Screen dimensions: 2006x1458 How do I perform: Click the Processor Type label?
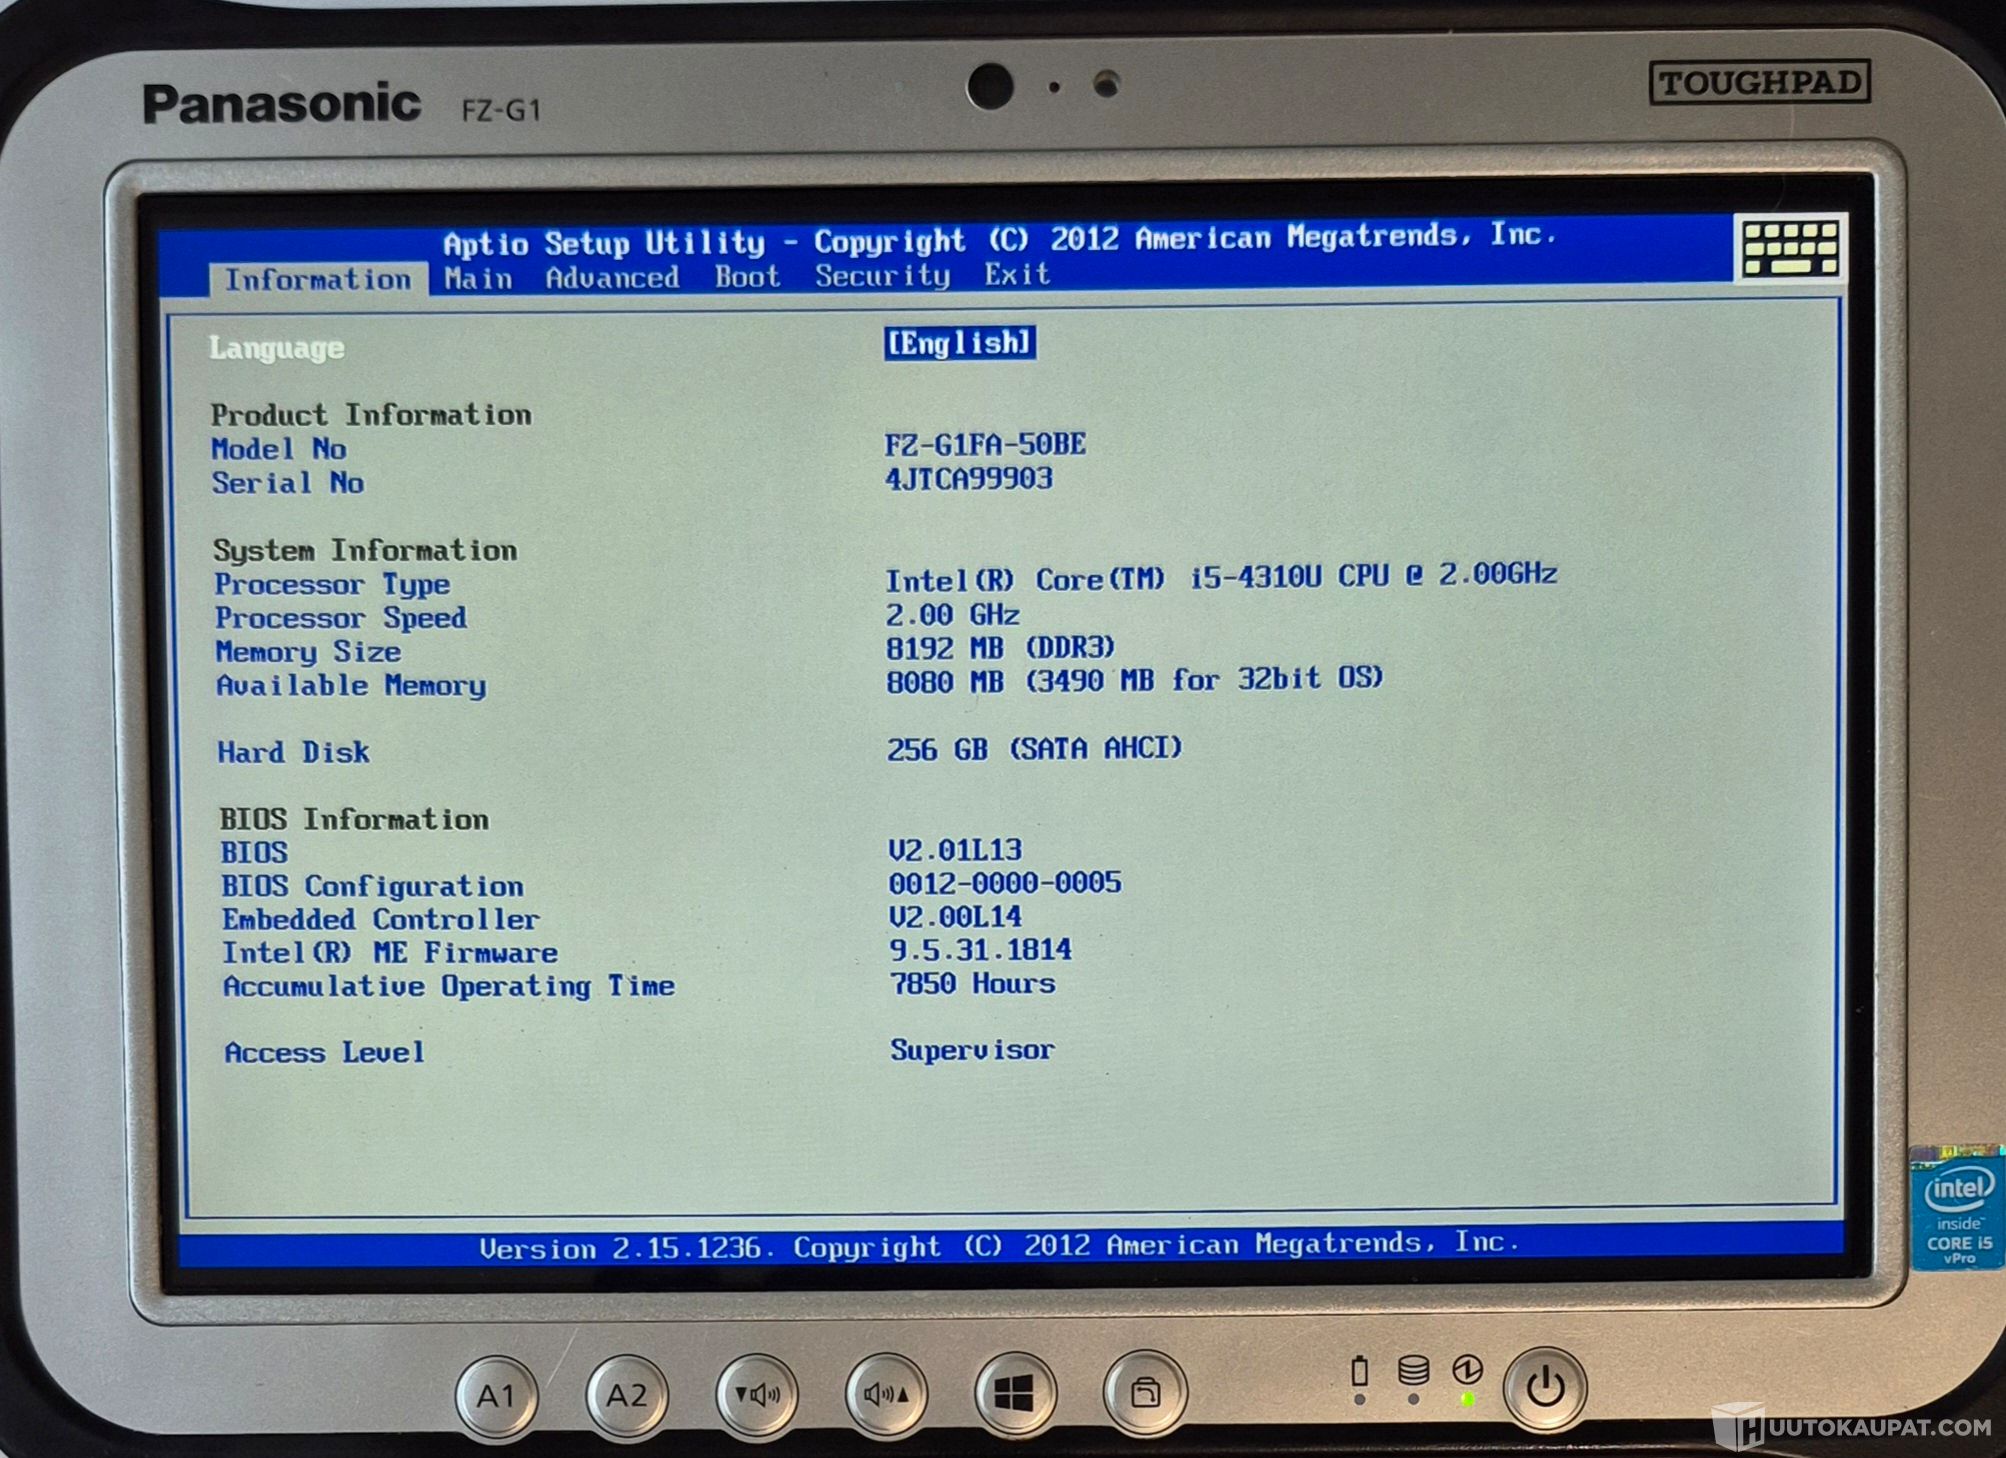(x=332, y=584)
